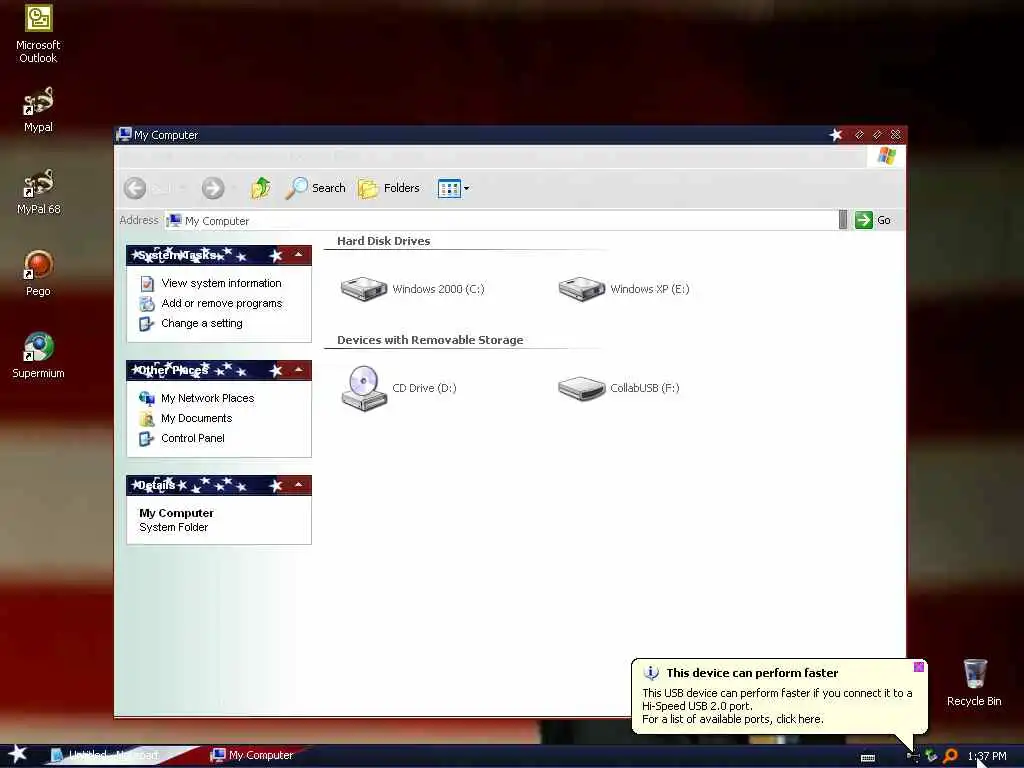
Task: Go up one folder level
Action: (x=261, y=188)
